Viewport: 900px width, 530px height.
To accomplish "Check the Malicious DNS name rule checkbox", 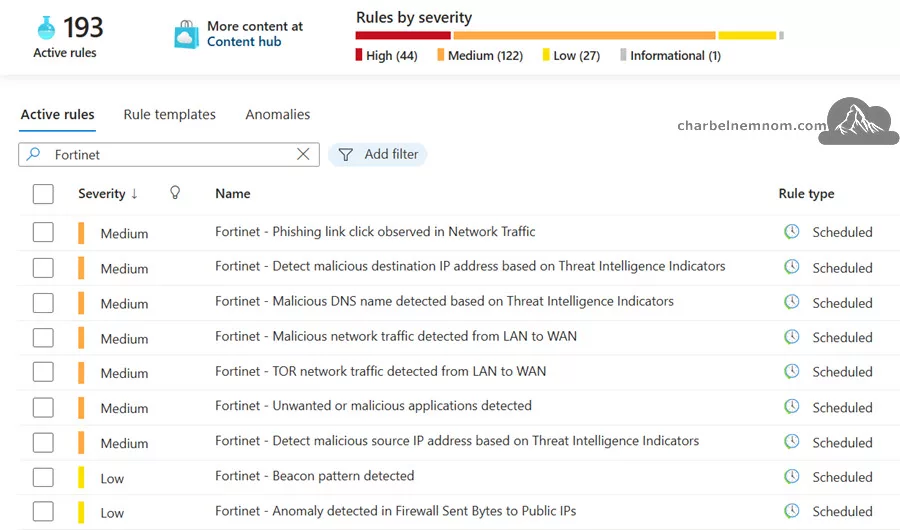I will pos(43,303).
